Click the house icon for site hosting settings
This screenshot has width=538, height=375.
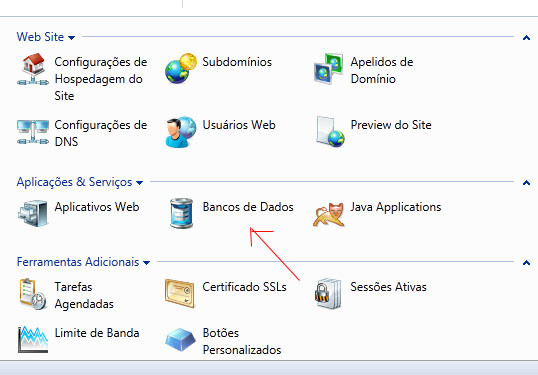tap(33, 69)
